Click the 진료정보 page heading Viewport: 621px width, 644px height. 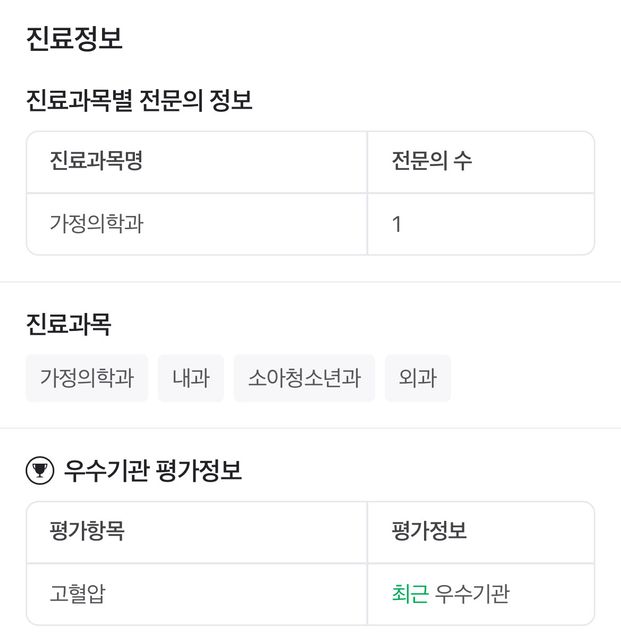74,39
